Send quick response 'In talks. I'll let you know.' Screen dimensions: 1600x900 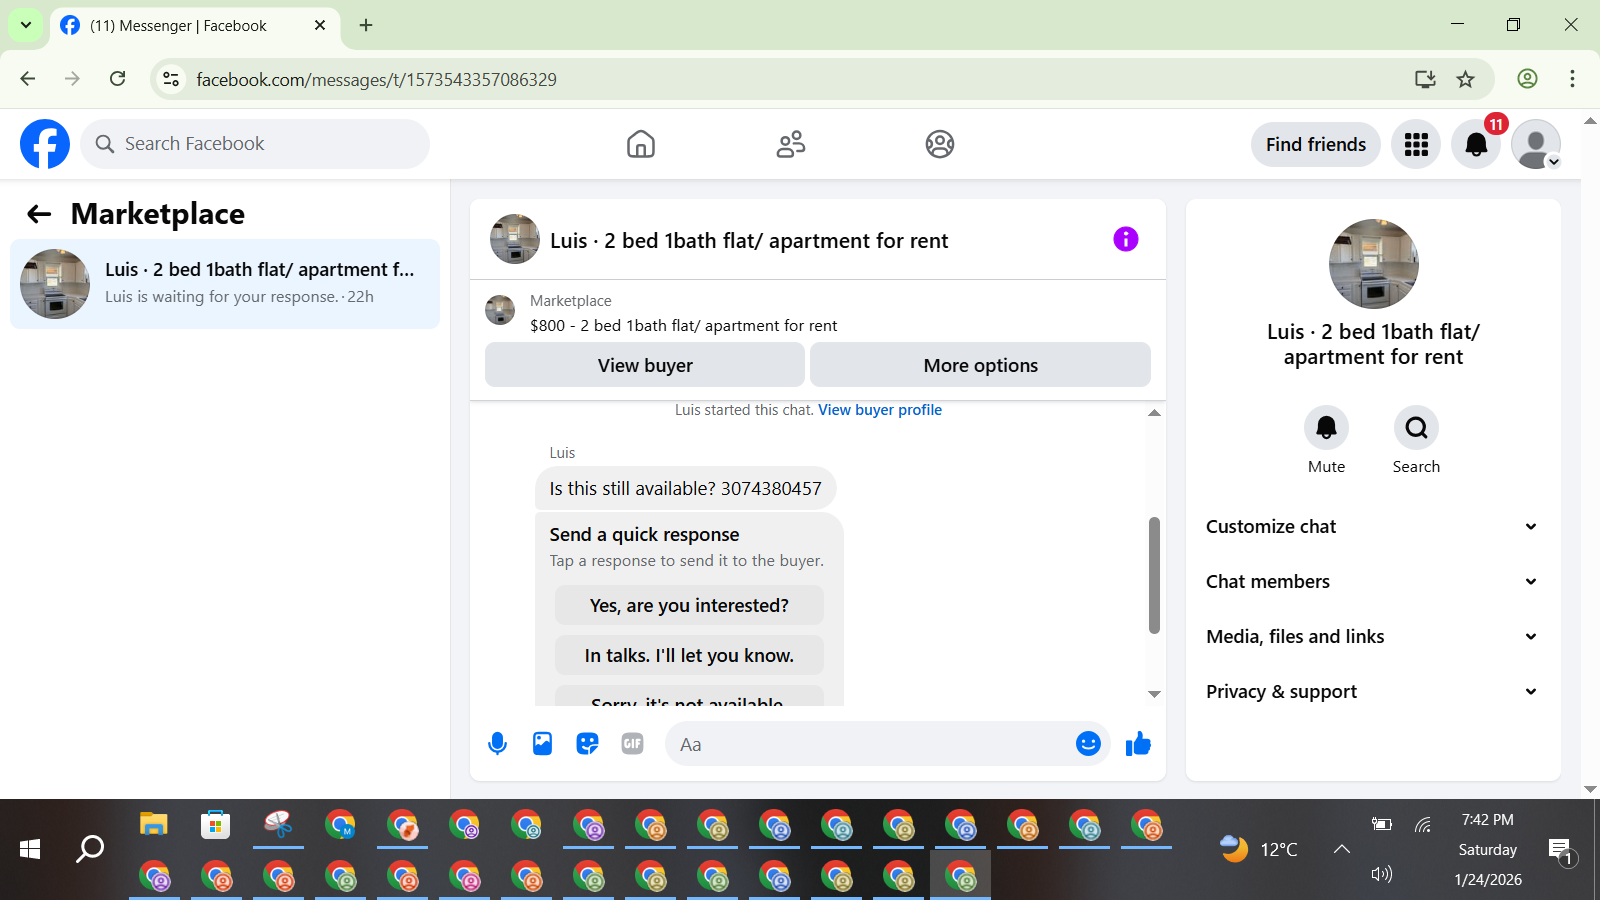coord(689,656)
